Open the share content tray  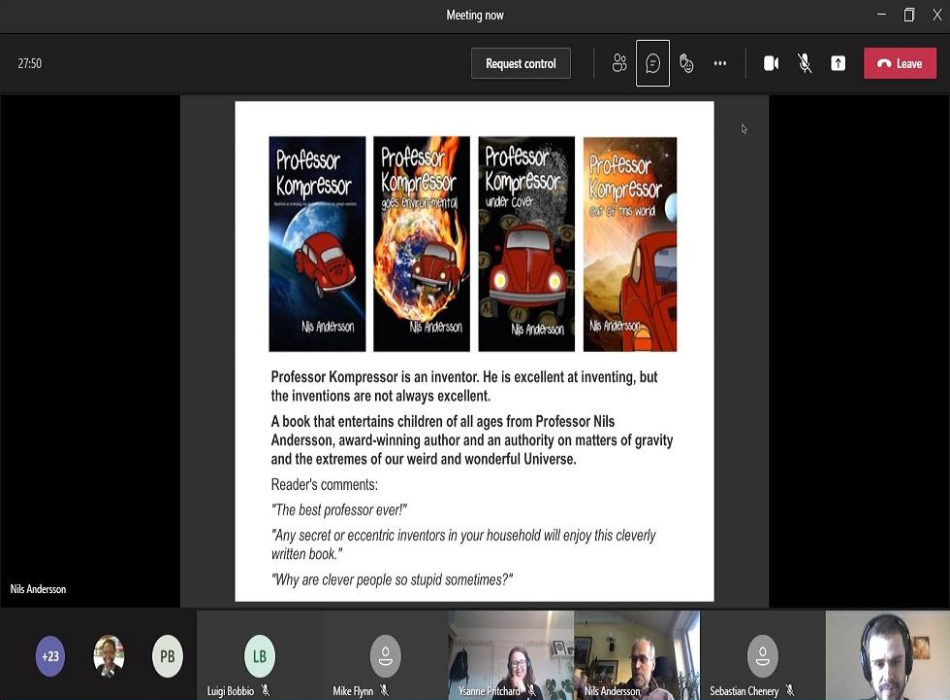pyautogui.click(x=838, y=63)
